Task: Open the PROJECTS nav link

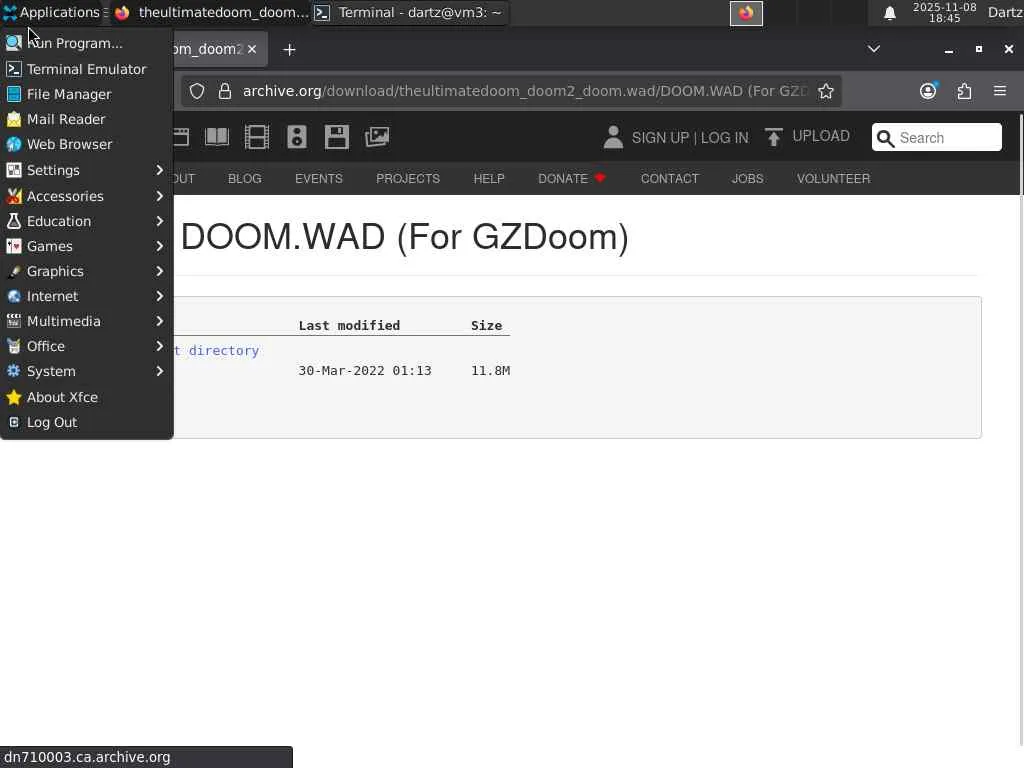Action: [x=408, y=178]
